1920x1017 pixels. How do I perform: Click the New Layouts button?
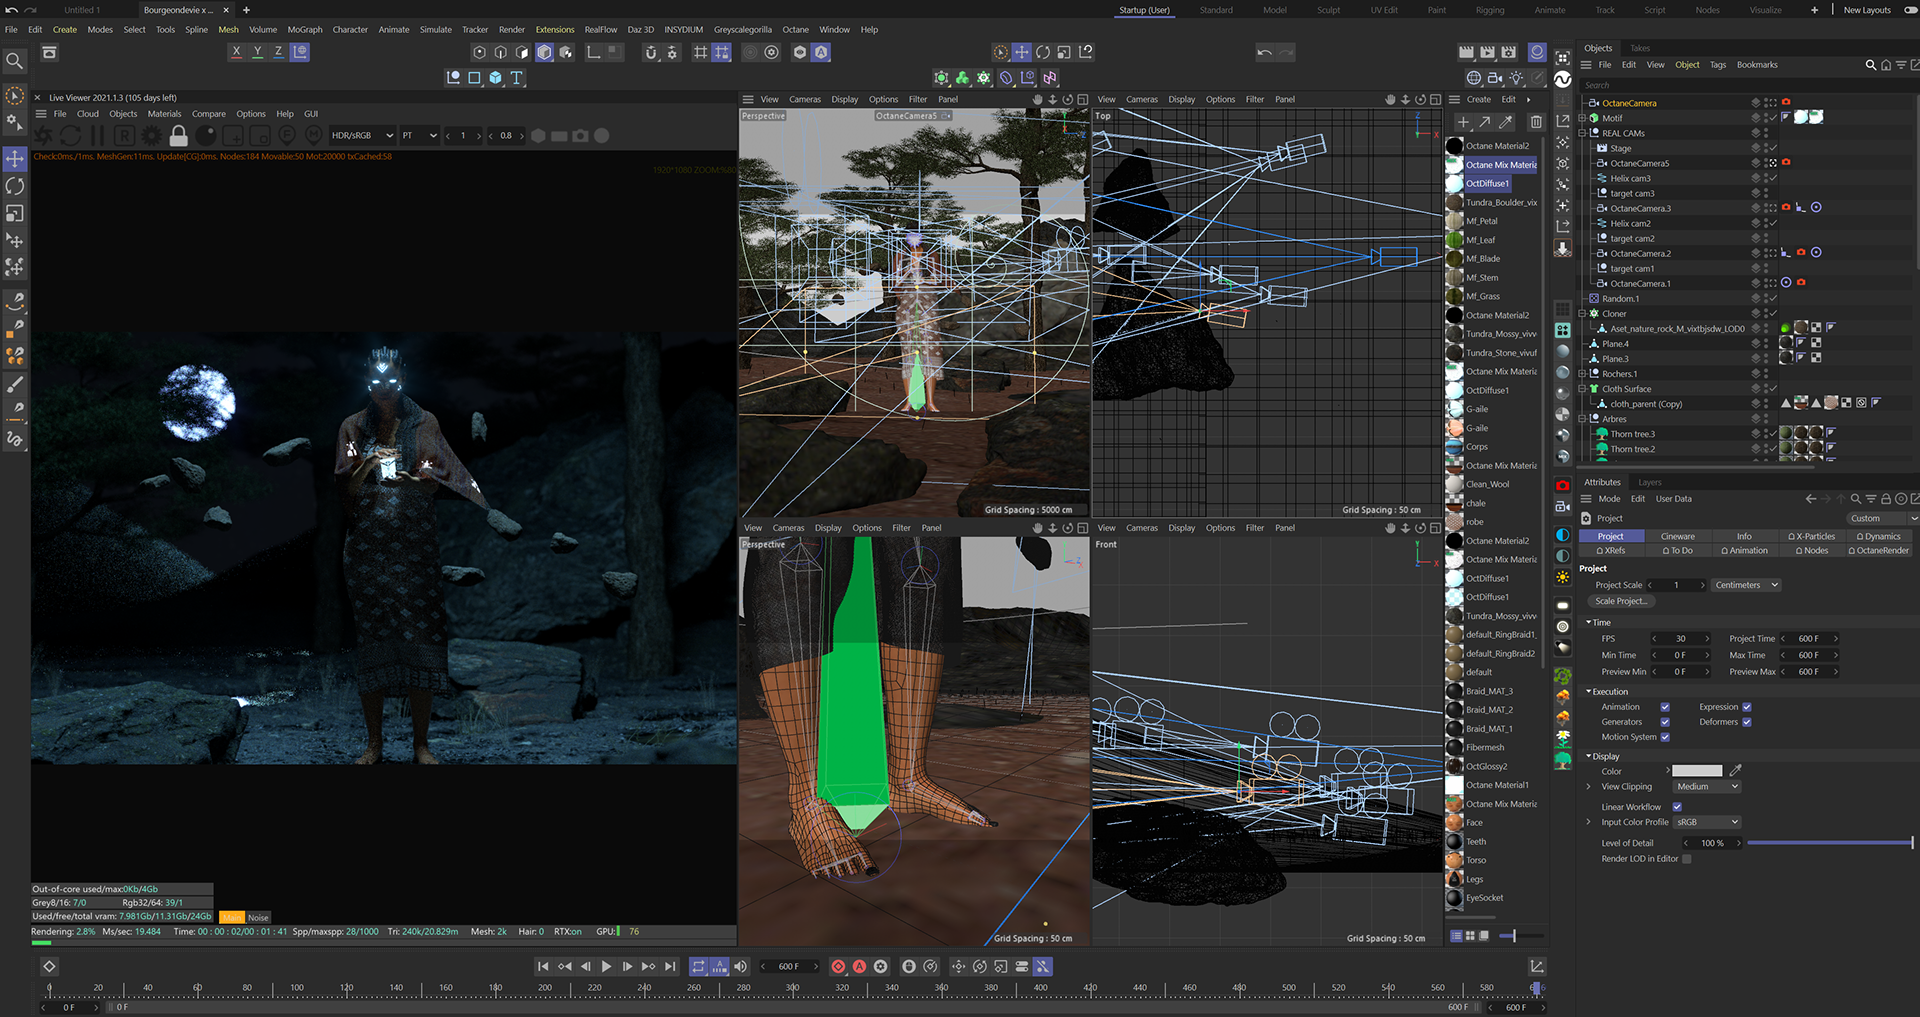(1867, 10)
